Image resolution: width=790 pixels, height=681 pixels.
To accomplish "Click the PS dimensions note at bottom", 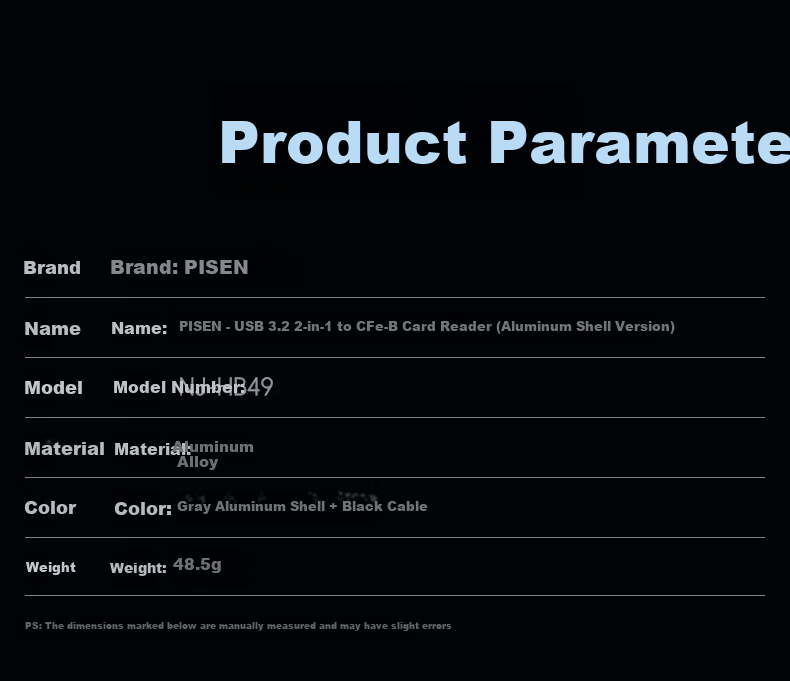I will (x=238, y=626).
